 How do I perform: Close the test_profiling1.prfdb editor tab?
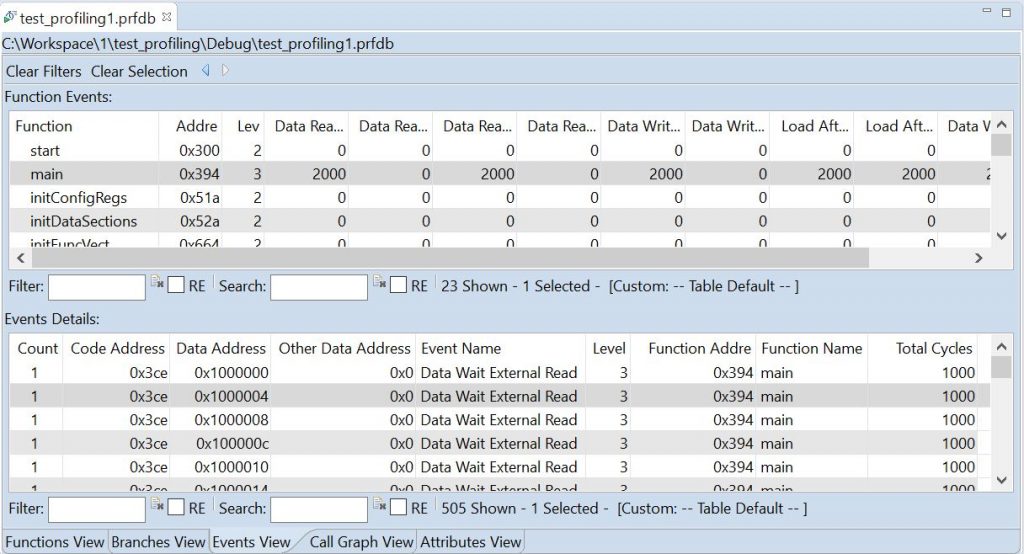(x=167, y=17)
